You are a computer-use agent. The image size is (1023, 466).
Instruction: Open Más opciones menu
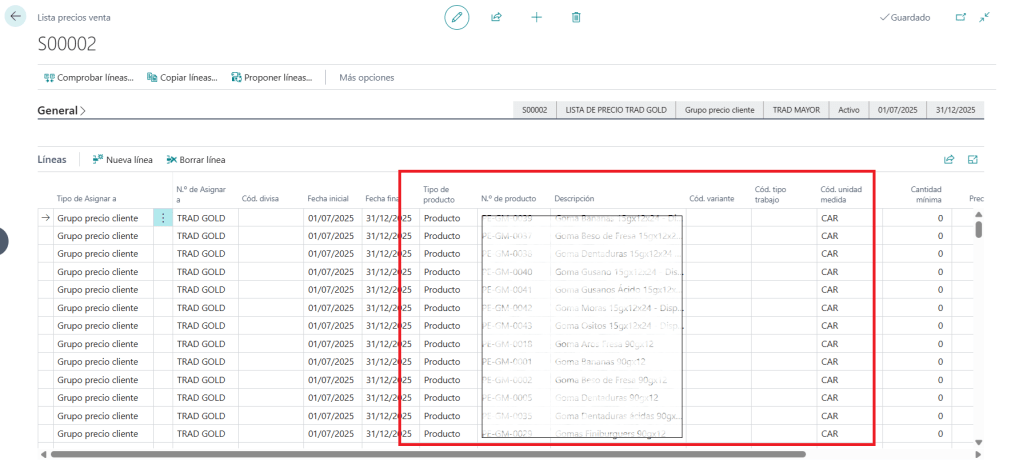click(366, 77)
